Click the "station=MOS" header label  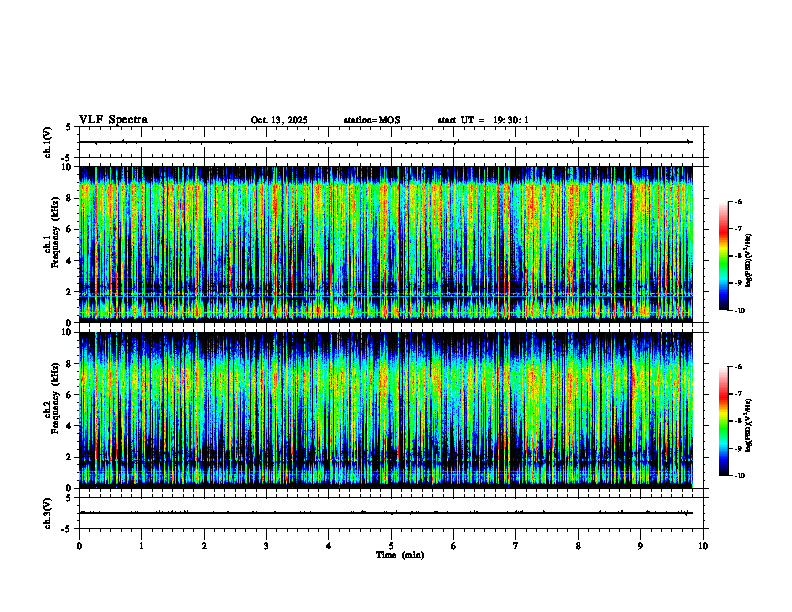pos(372,120)
